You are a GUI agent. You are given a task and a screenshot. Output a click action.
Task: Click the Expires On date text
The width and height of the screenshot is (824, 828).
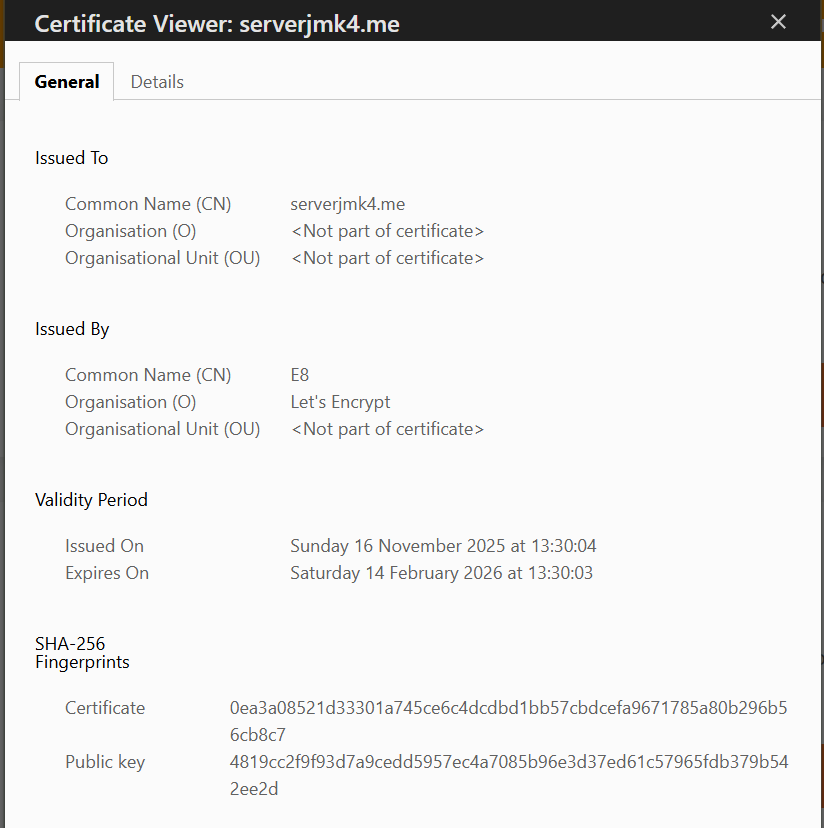click(x=444, y=572)
